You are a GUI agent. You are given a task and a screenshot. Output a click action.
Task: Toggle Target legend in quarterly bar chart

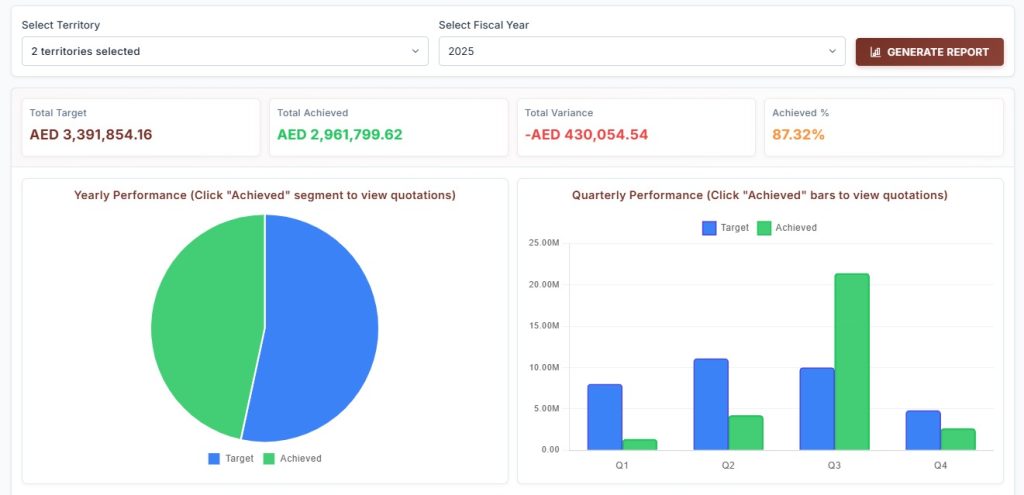coord(726,228)
